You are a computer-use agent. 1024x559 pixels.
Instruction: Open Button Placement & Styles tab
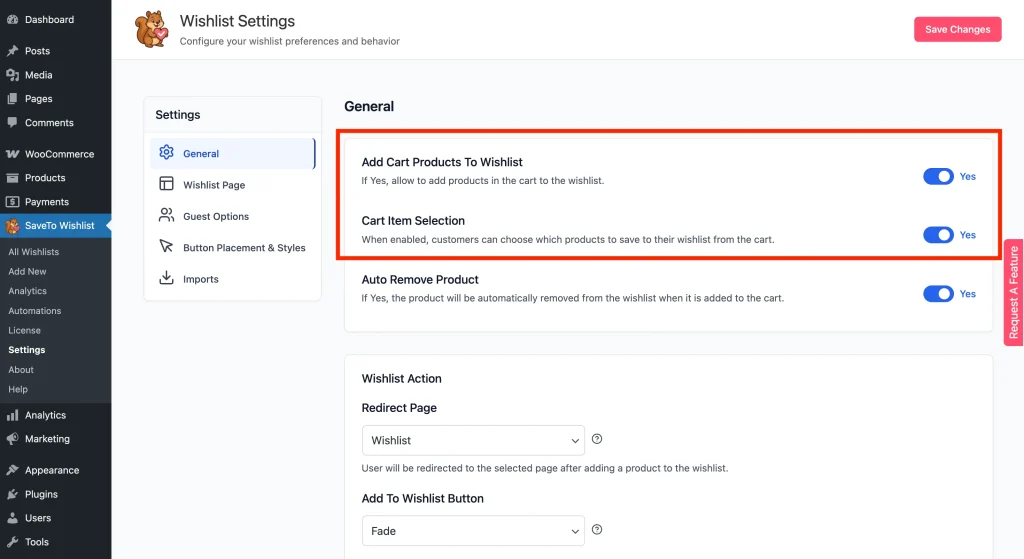232,248
